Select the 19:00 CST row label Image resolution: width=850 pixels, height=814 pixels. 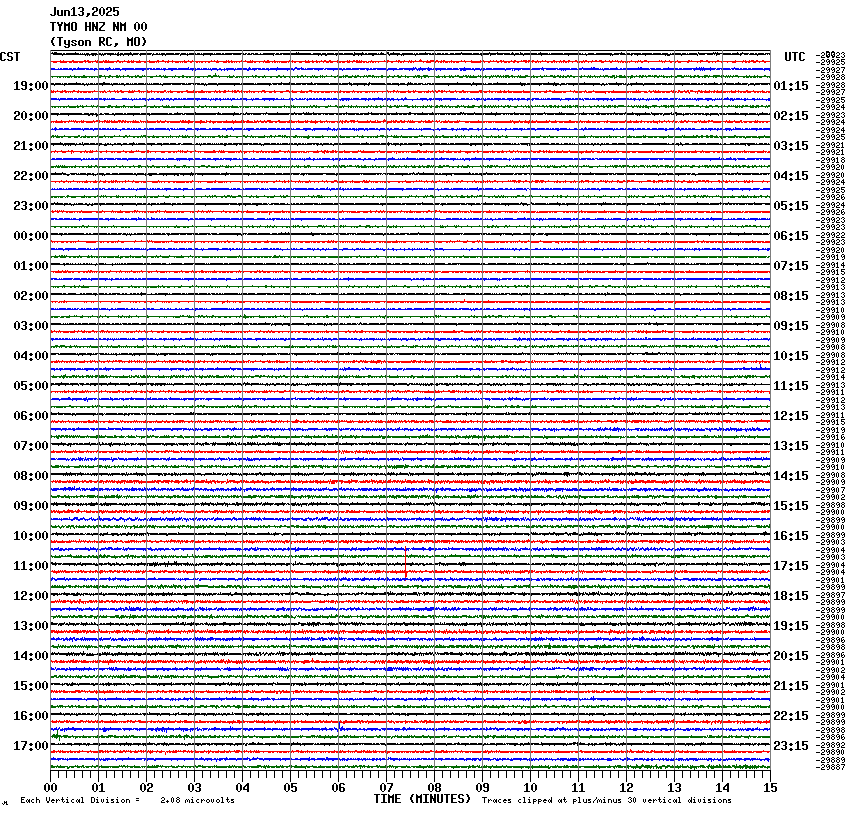[x=31, y=86]
